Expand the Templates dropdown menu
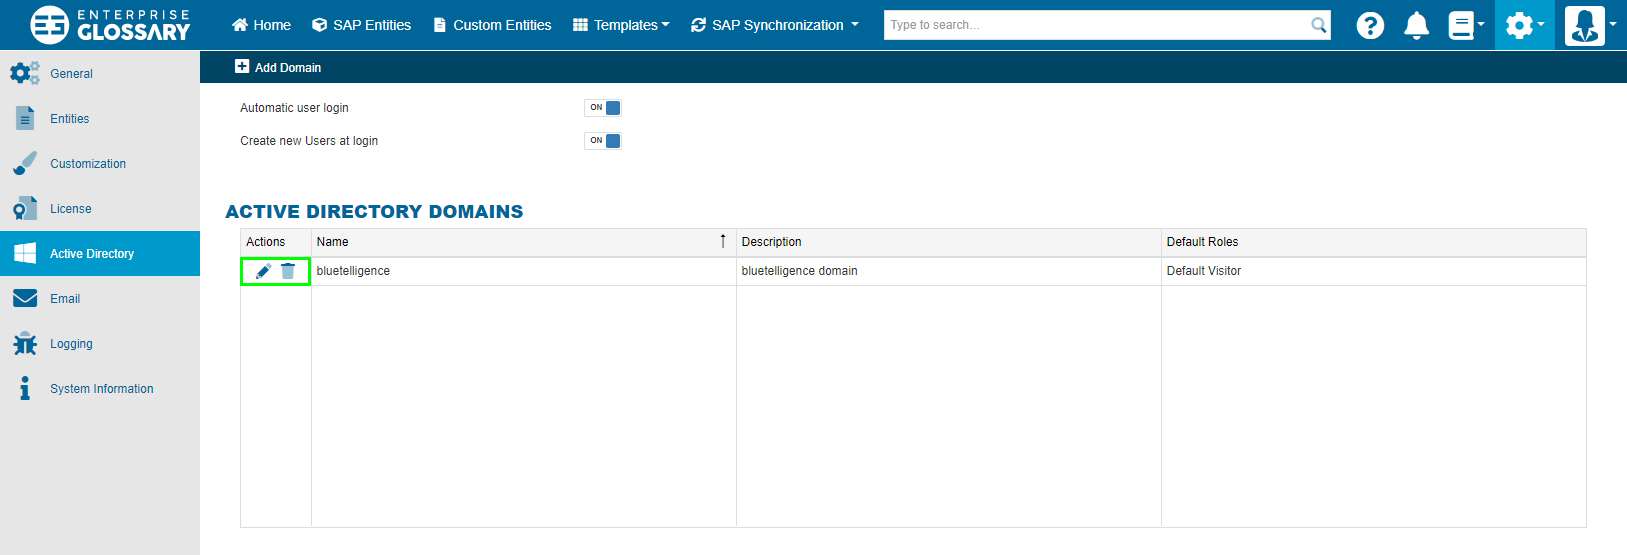Image resolution: width=1627 pixels, height=555 pixels. 621,25
